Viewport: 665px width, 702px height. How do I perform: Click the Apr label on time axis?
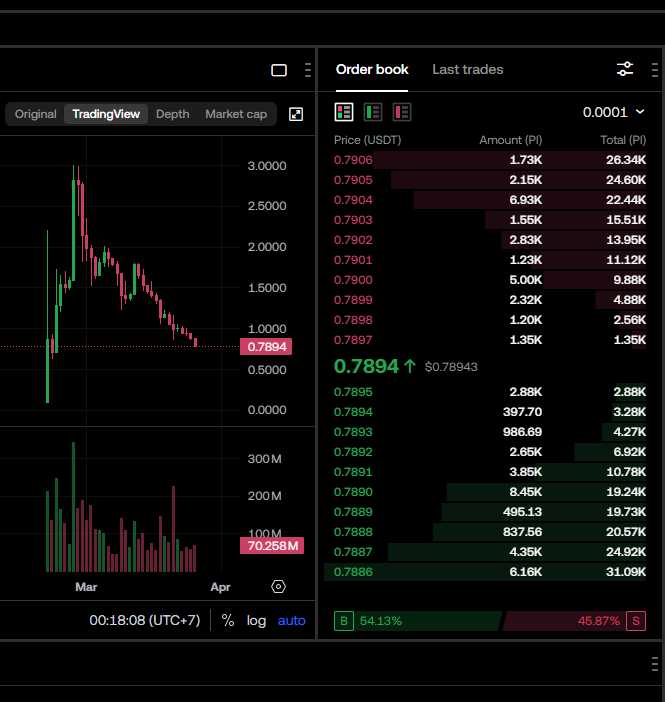(220, 587)
